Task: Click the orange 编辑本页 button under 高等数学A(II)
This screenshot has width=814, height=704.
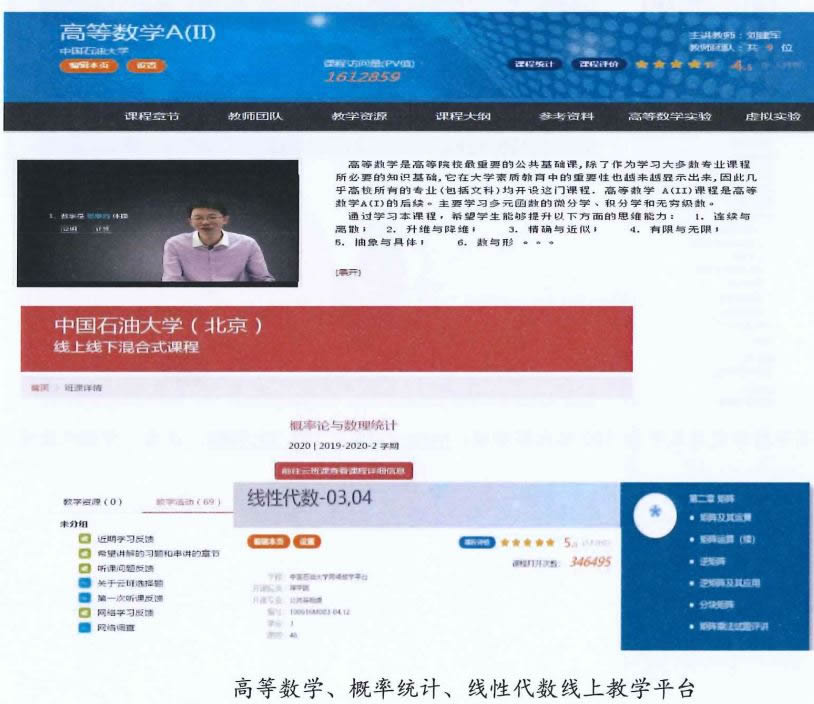Action: tap(93, 66)
